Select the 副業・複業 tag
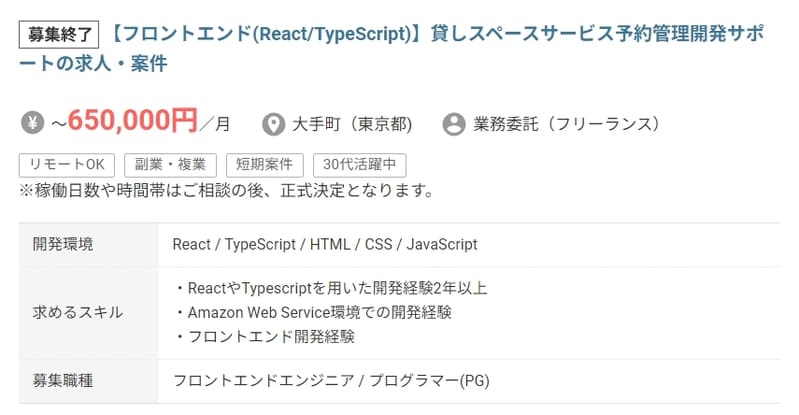 pos(170,165)
